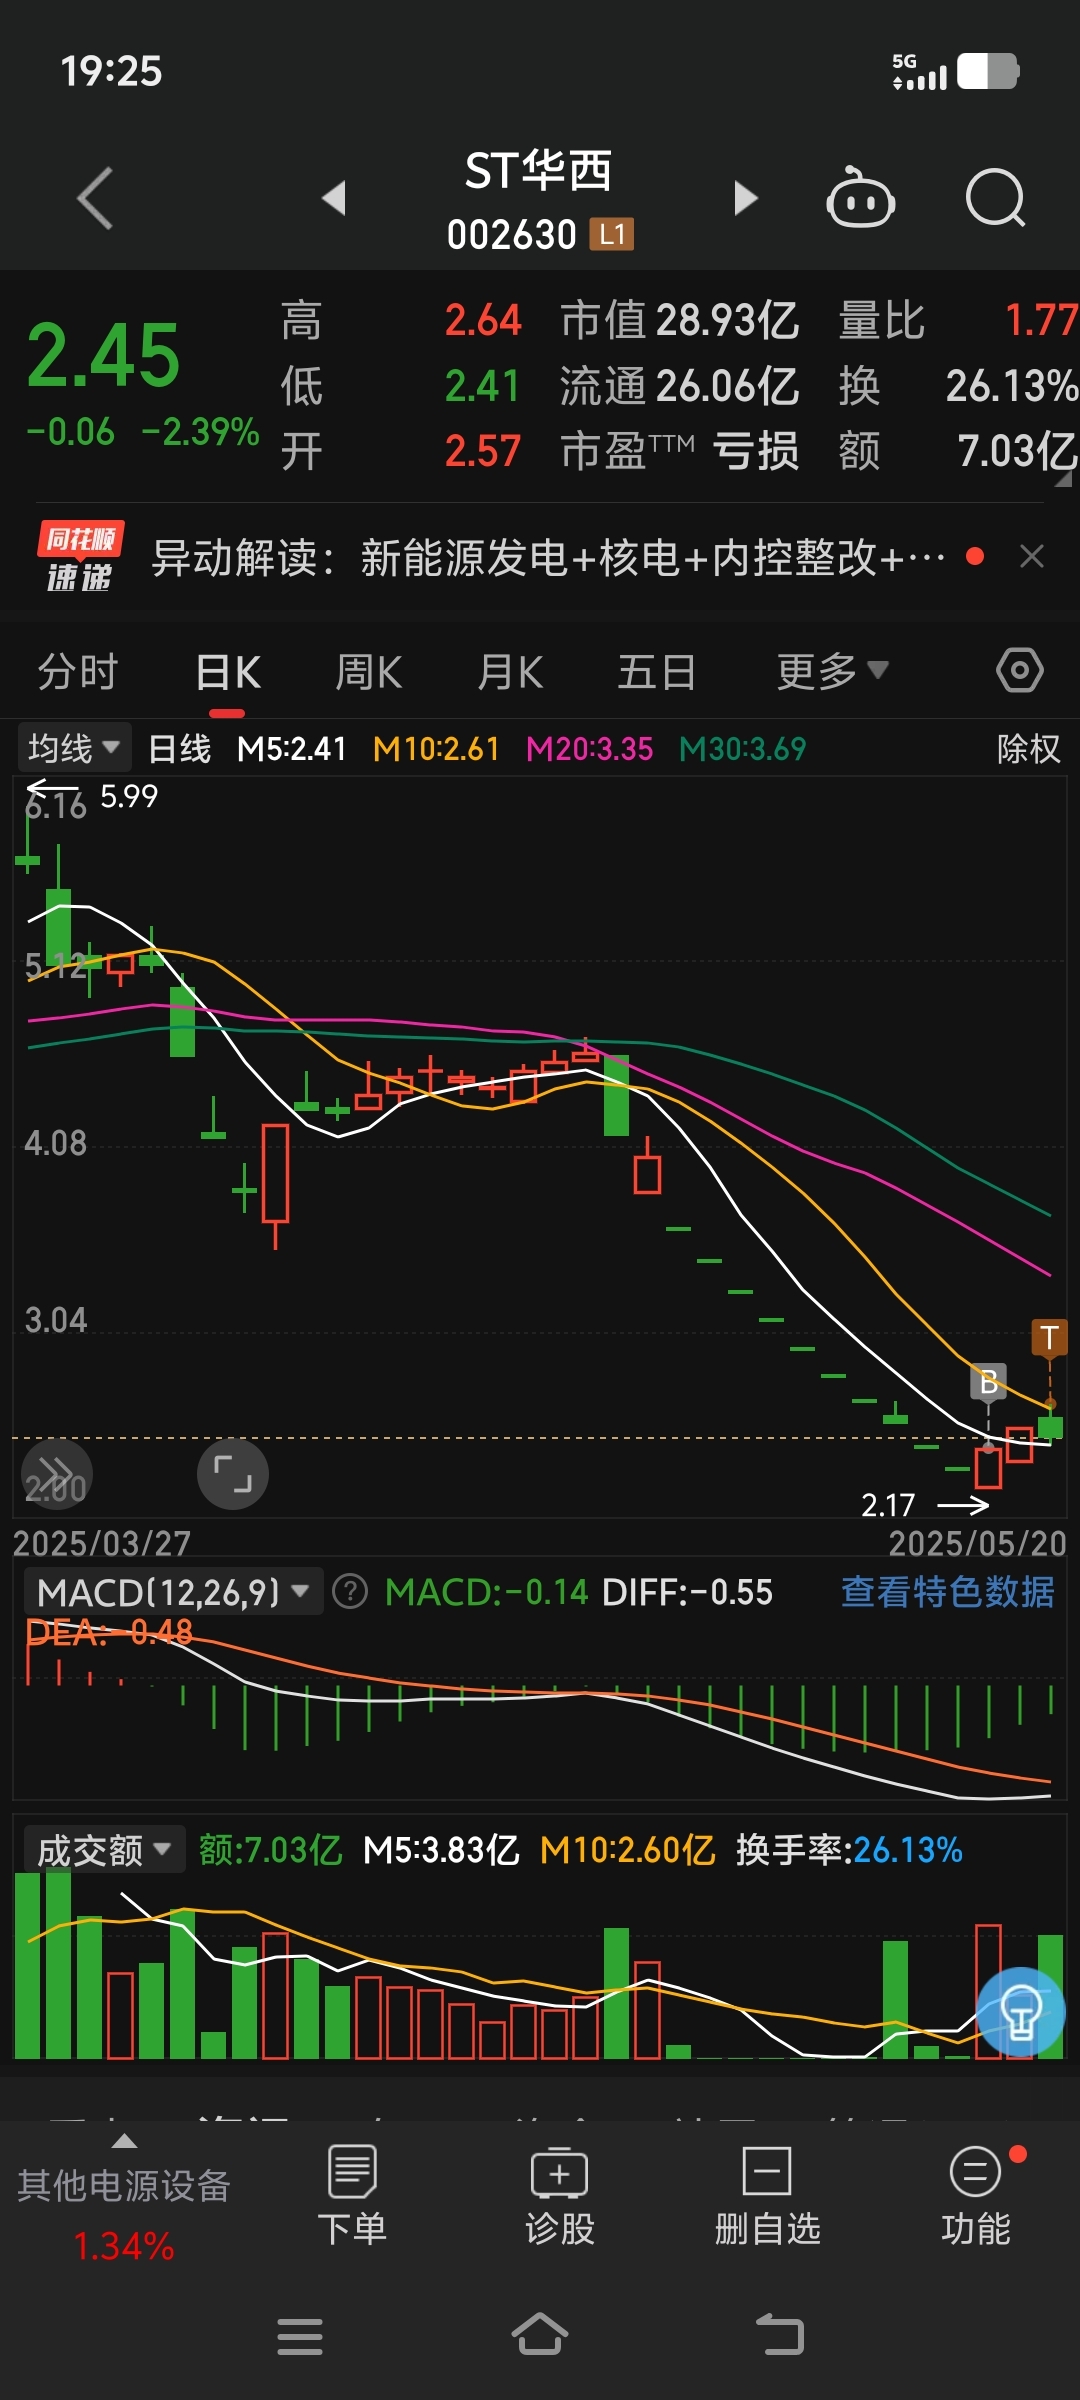The height and width of the screenshot is (2400, 1080).
Task: Switch to the 分时 tab
Action: 78,671
